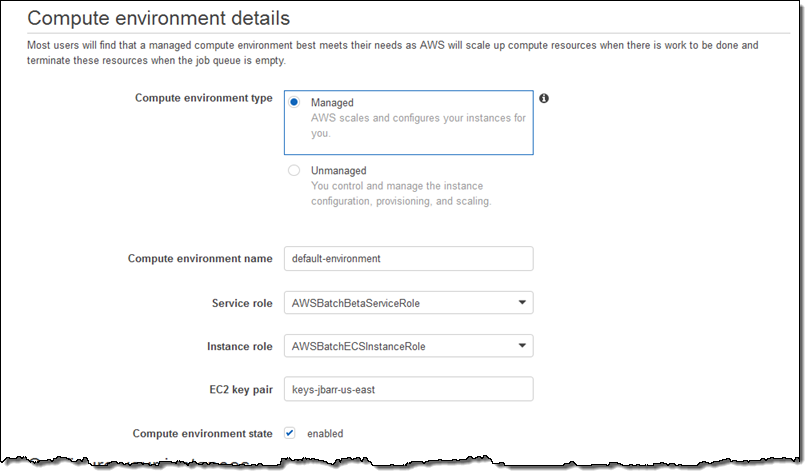Click the "AWS scales and configures" description

[x=417, y=125]
